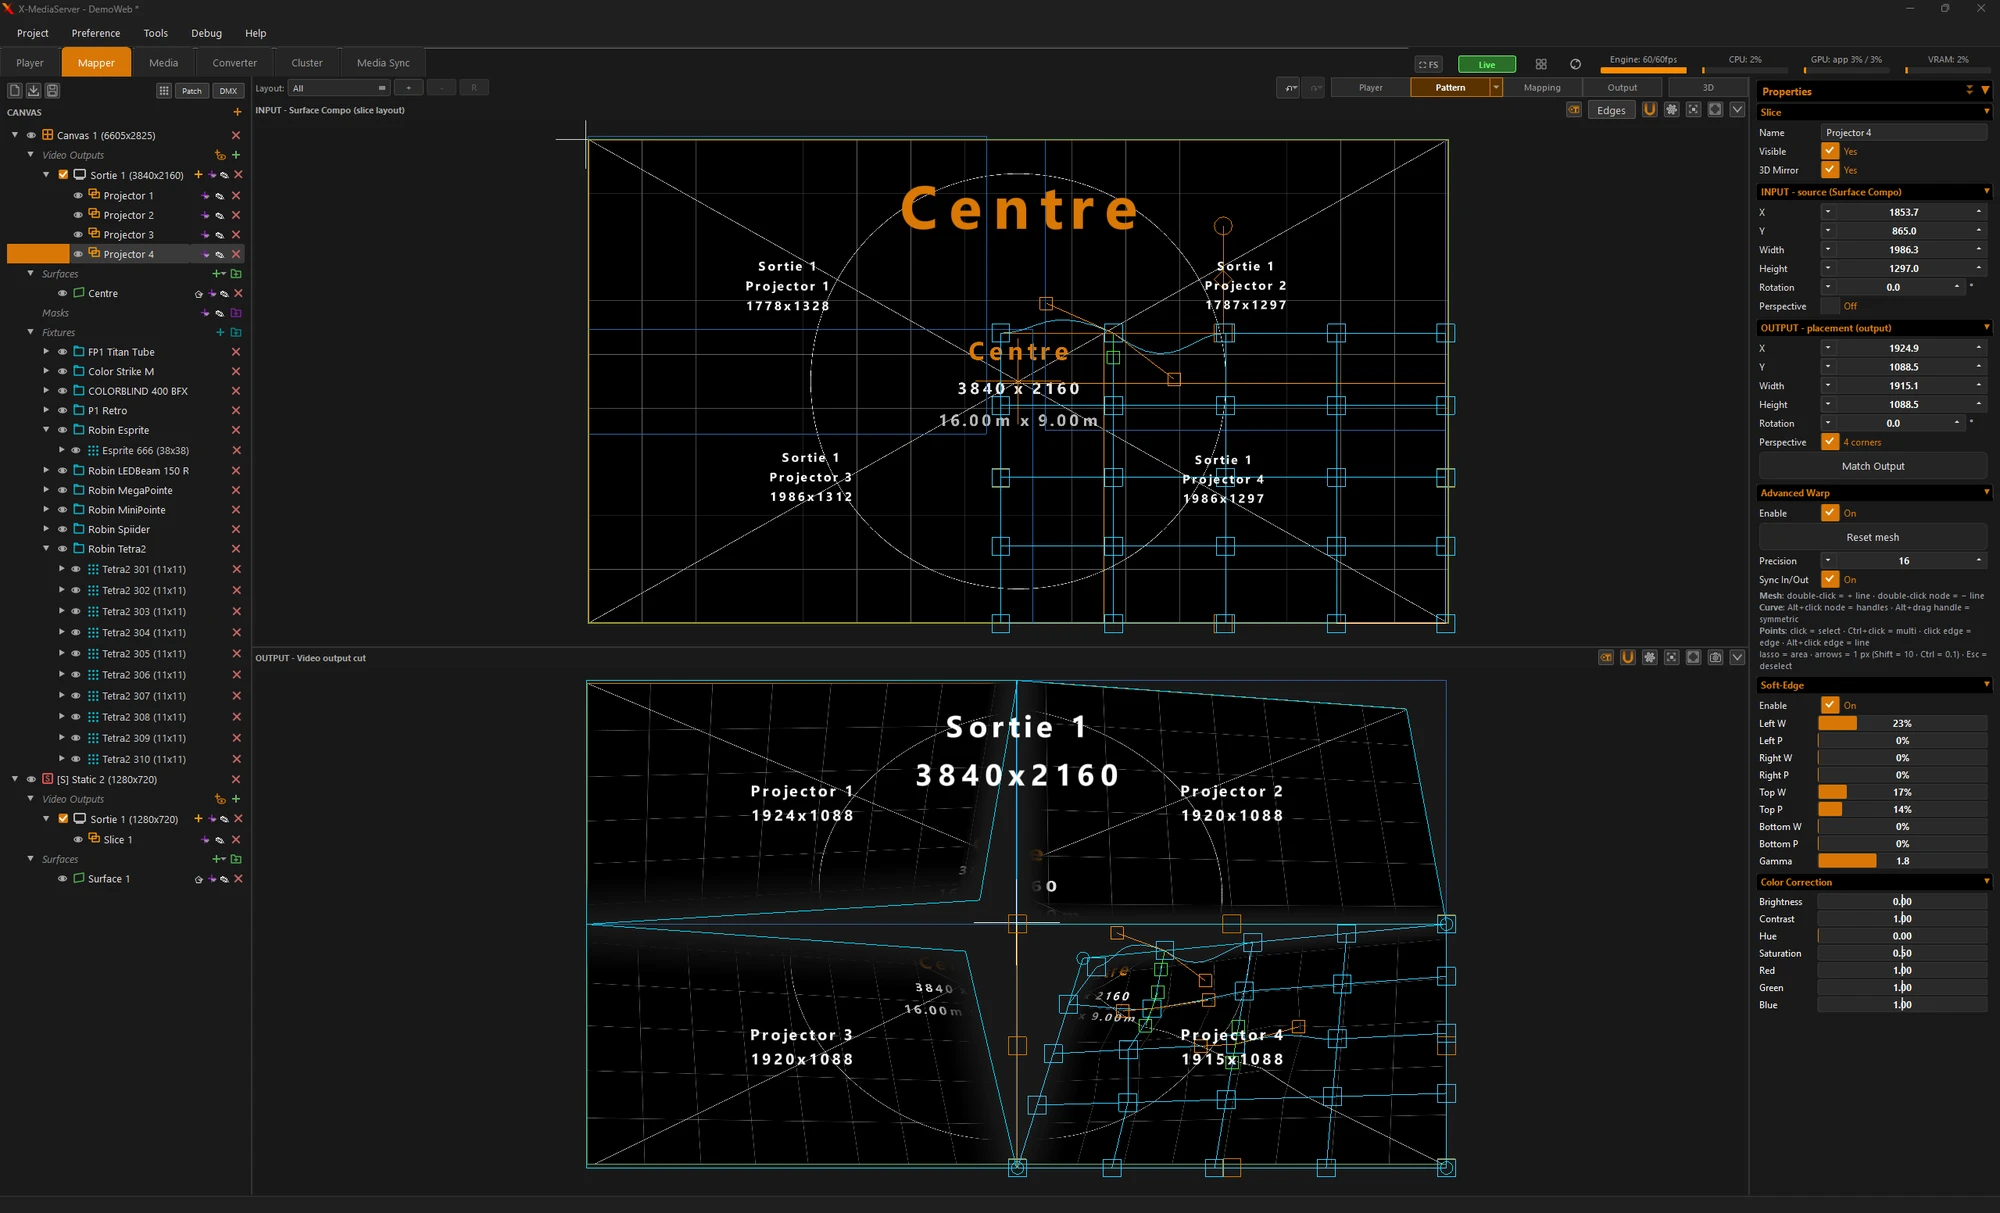Uncheck the Slice Visible checkbox
This screenshot has height=1213, width=2000.
[x=1830, y=151]
